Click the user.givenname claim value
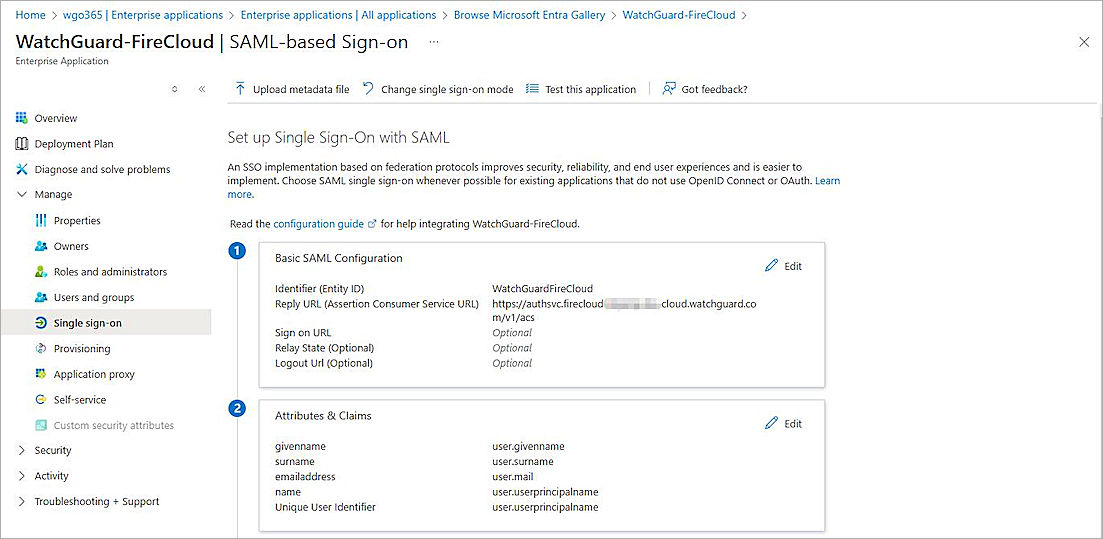The height and width of the screenshot is (539, 1103). pos(528,446)
